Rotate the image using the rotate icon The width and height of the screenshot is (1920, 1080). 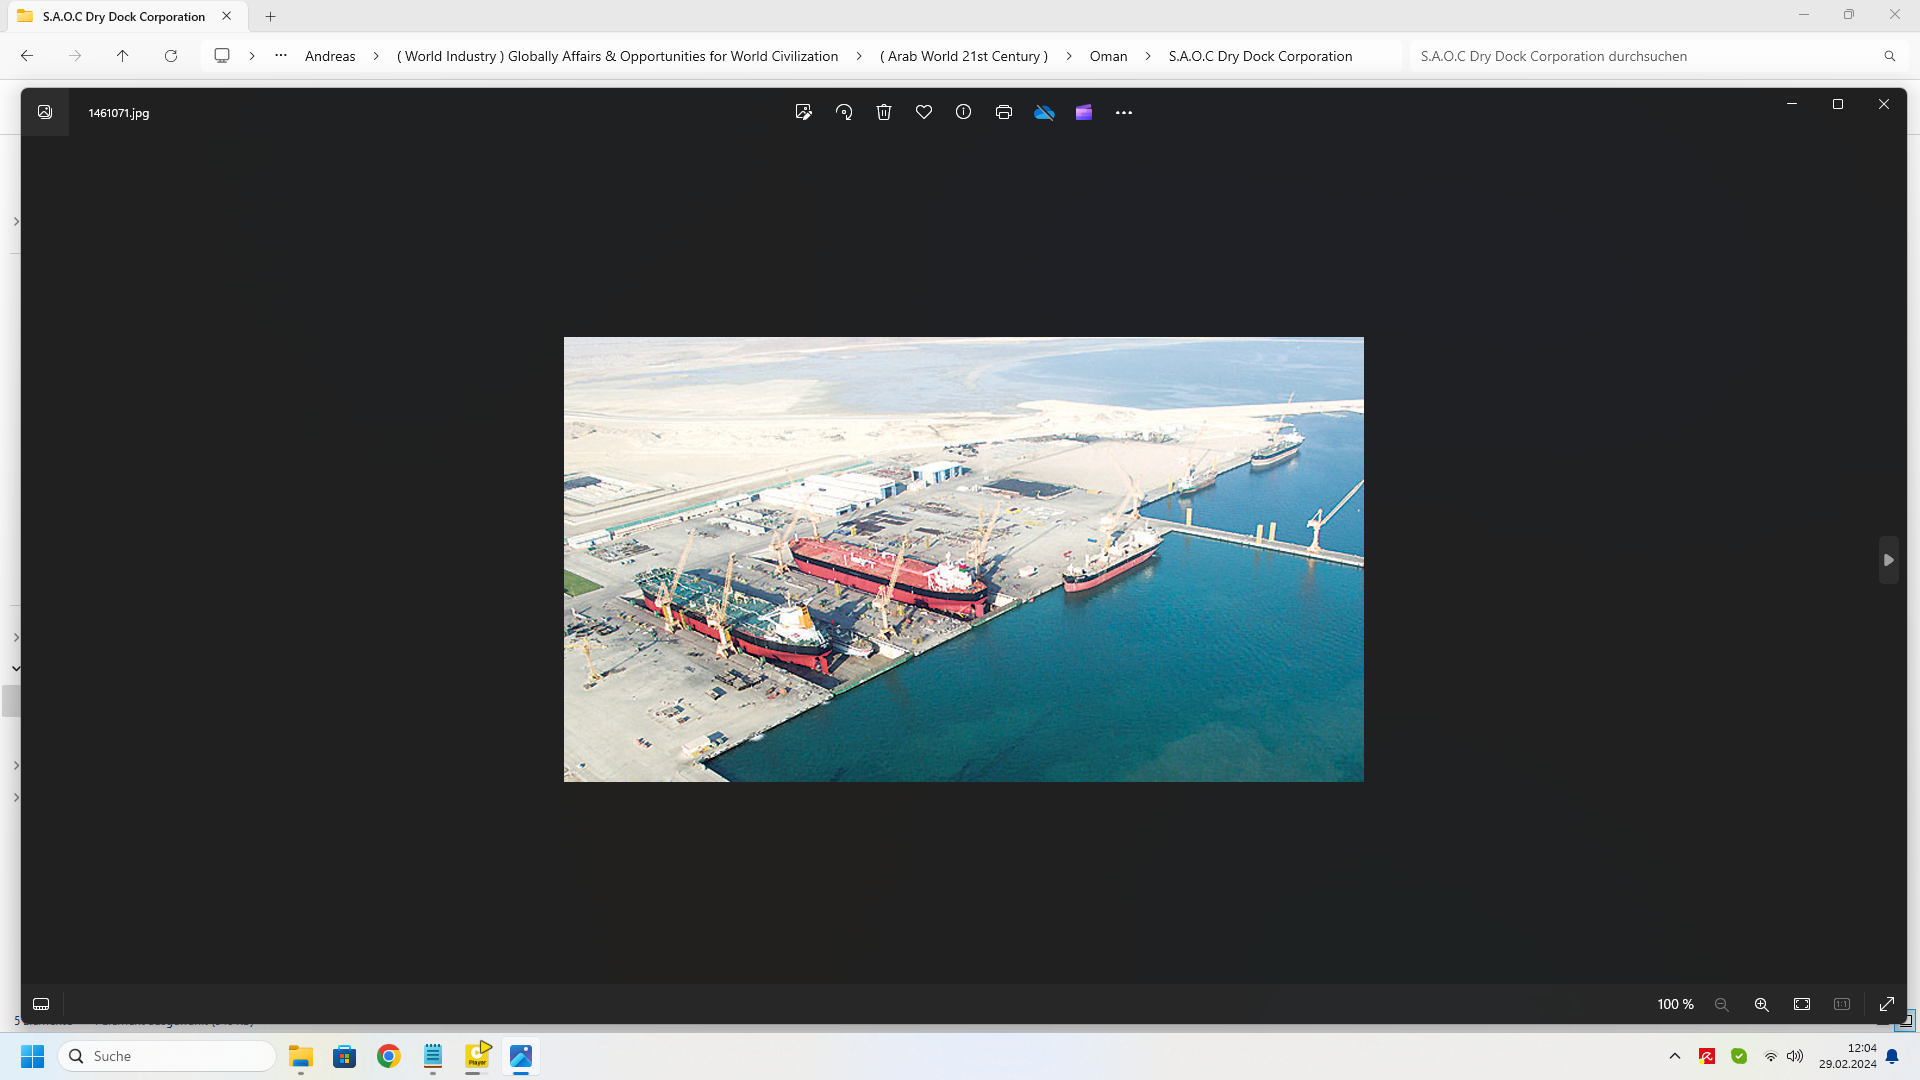(x=844, y=112)
